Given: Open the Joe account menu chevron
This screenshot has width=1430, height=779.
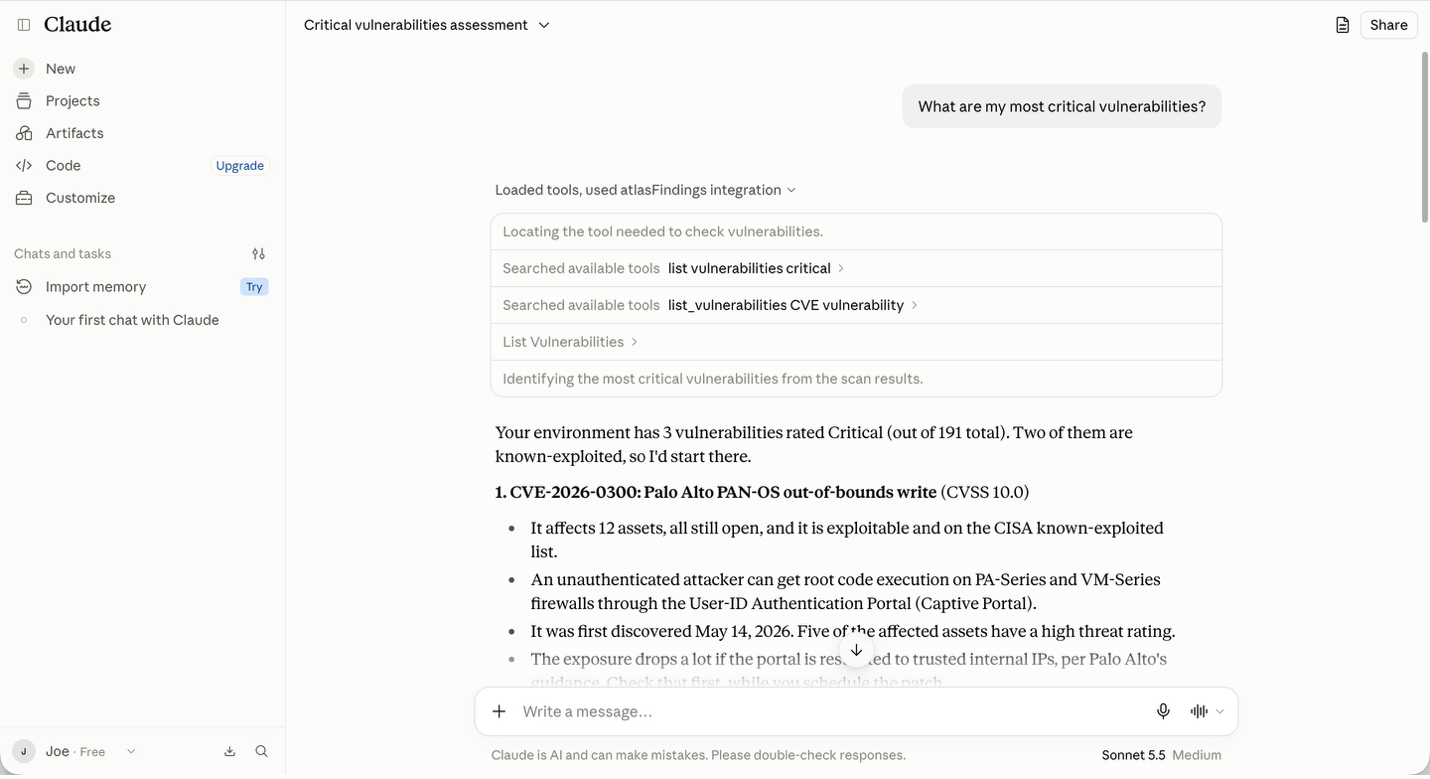Looking at the screenshot, I should tap(131, 751).
